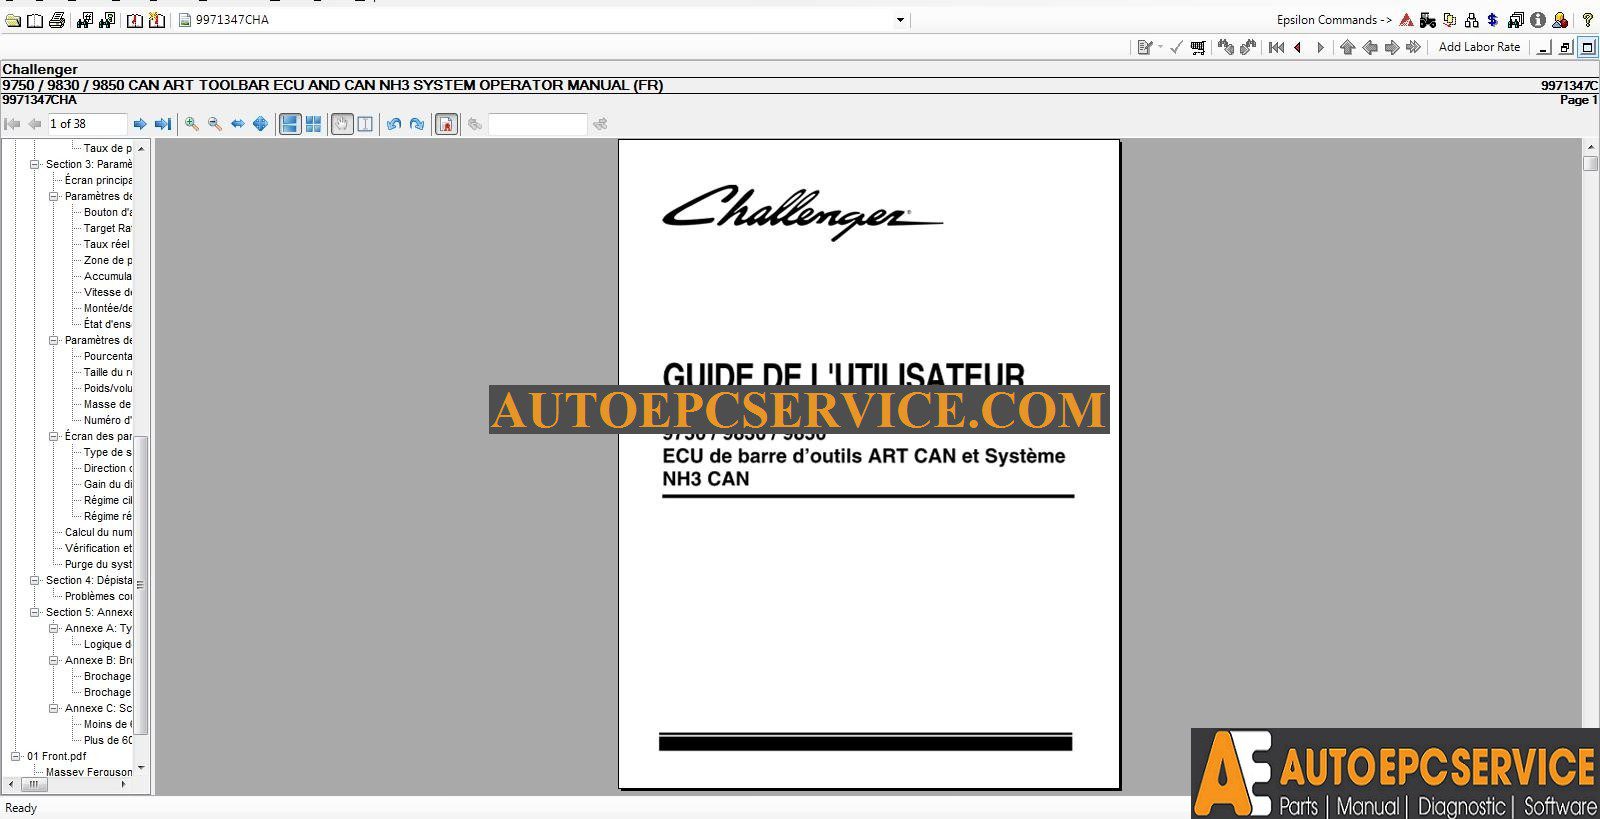Screen dimensions: 1600x819
Task: Click the blue dollar sign icon
Action: click(1493, 20)
